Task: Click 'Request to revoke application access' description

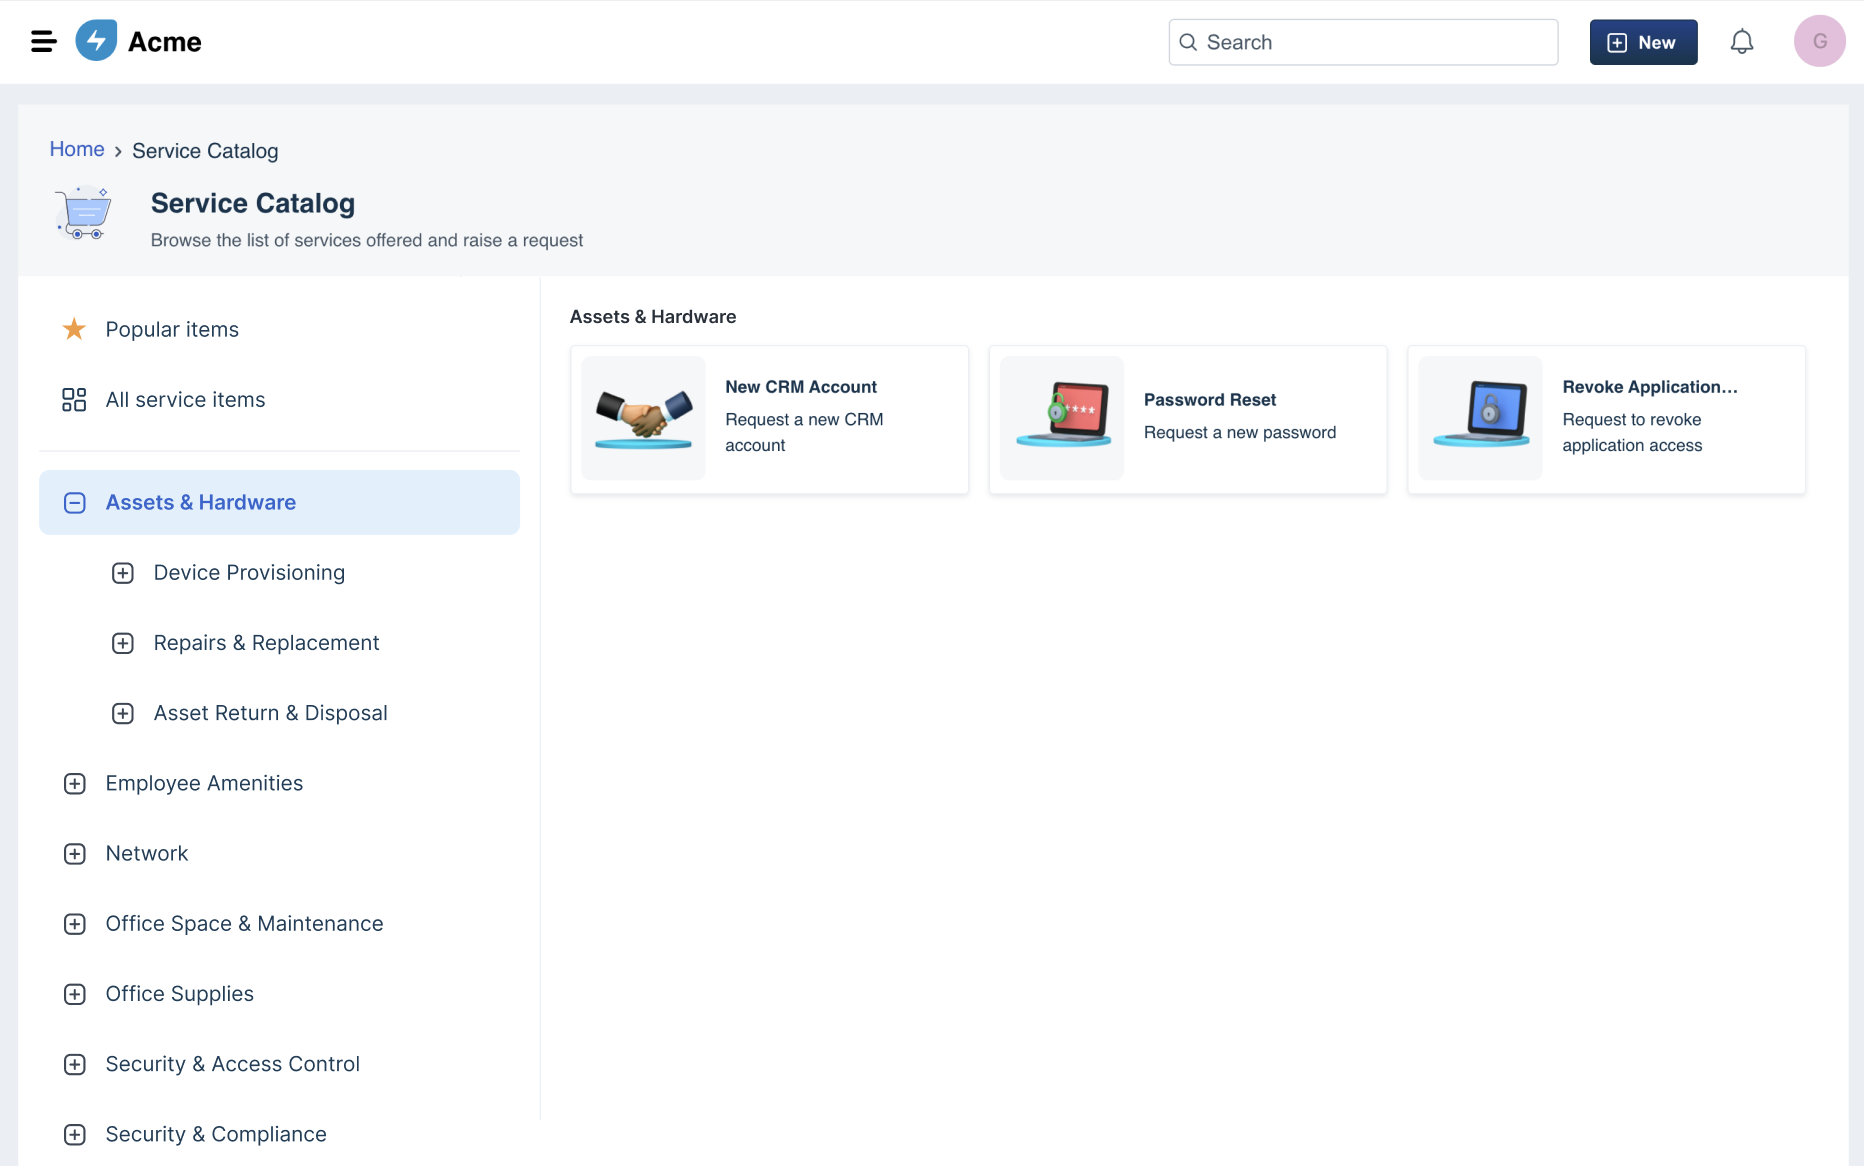Action: click(x=1632, y=432)
